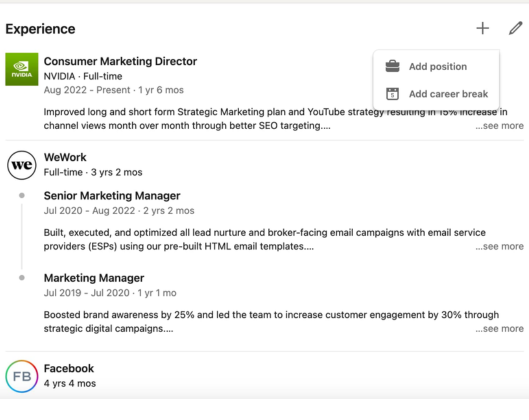This screenshot has width=529, height=420.
Task: Open the Facebook company name link
Action: click(69, 368)
